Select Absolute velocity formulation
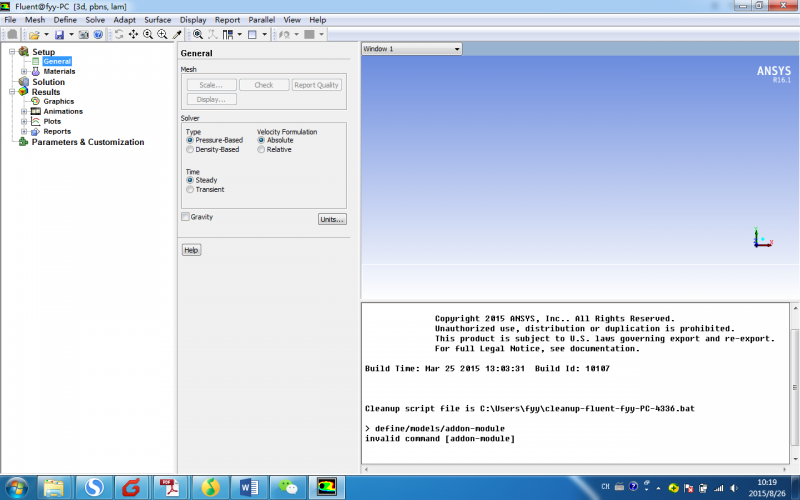 click(x=261, y=140)
